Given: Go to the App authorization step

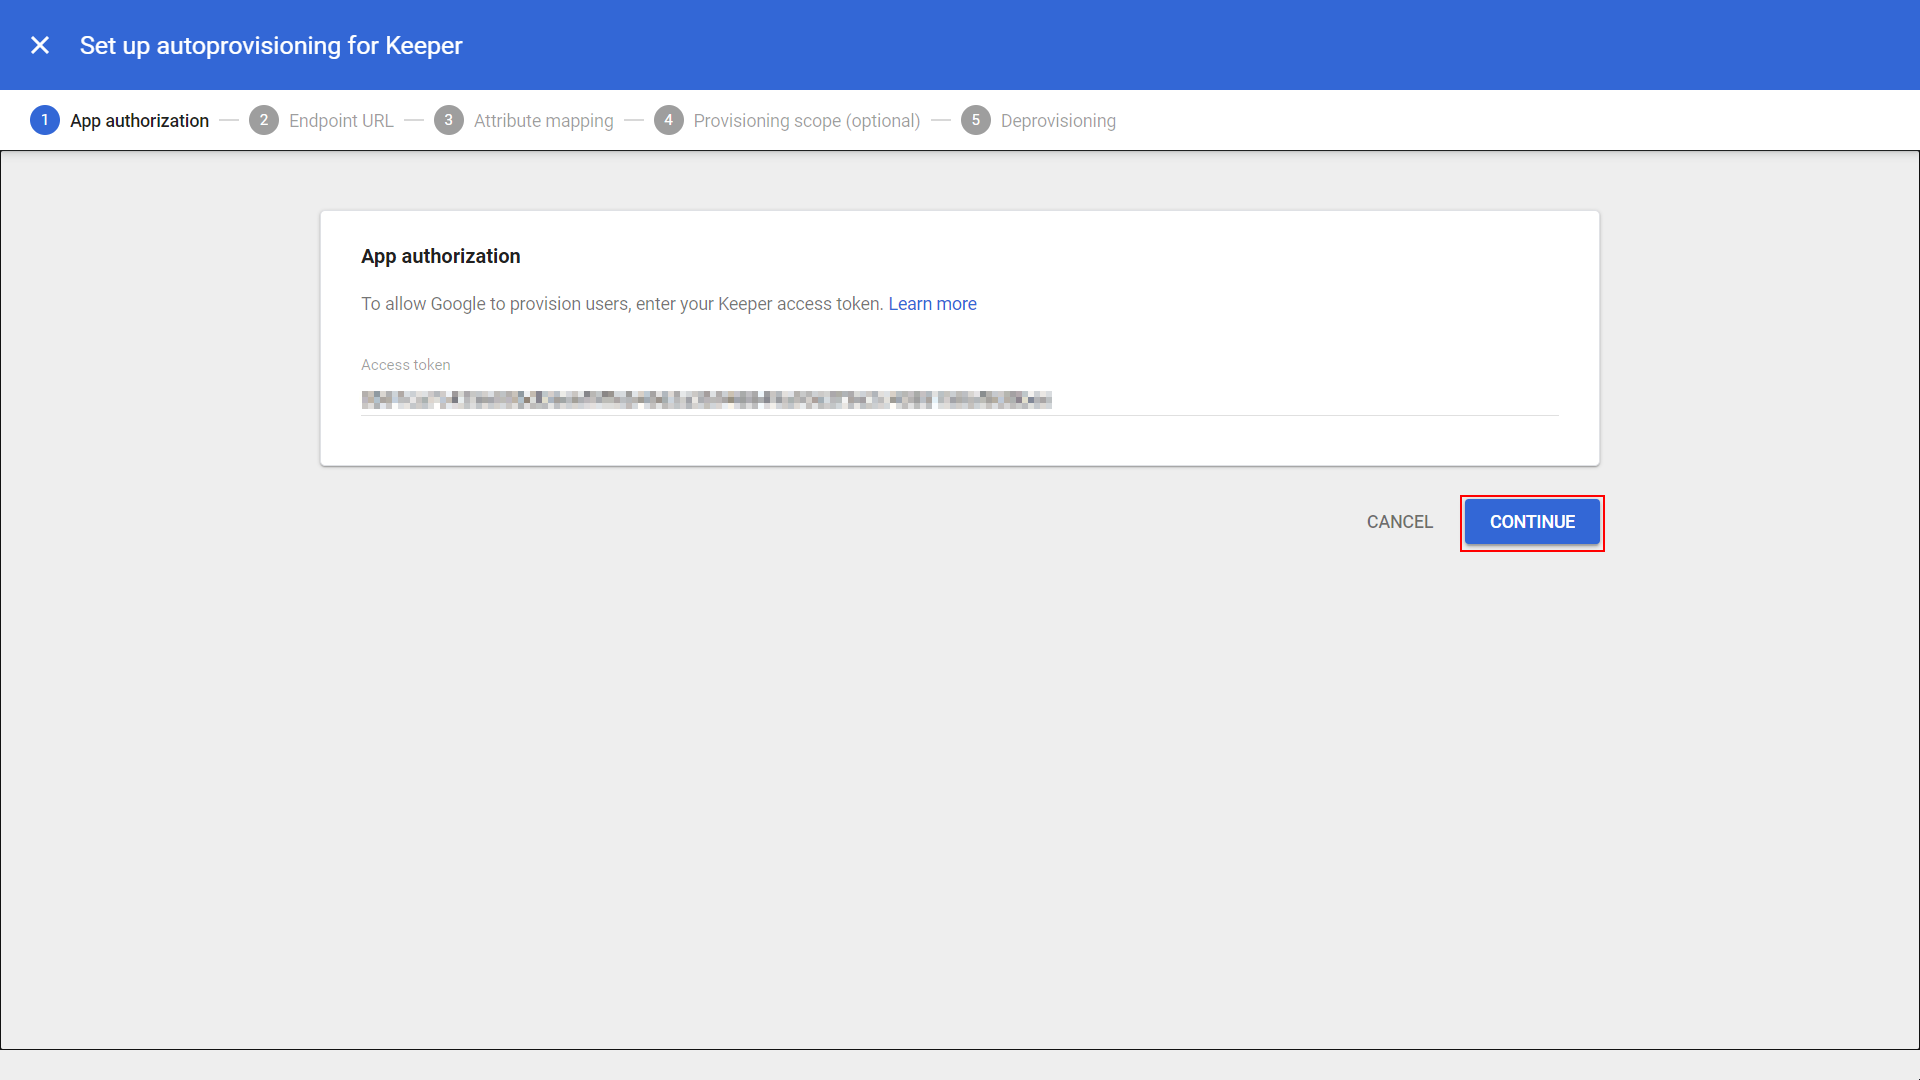Looking at the screenshot, I should [140, 120].
